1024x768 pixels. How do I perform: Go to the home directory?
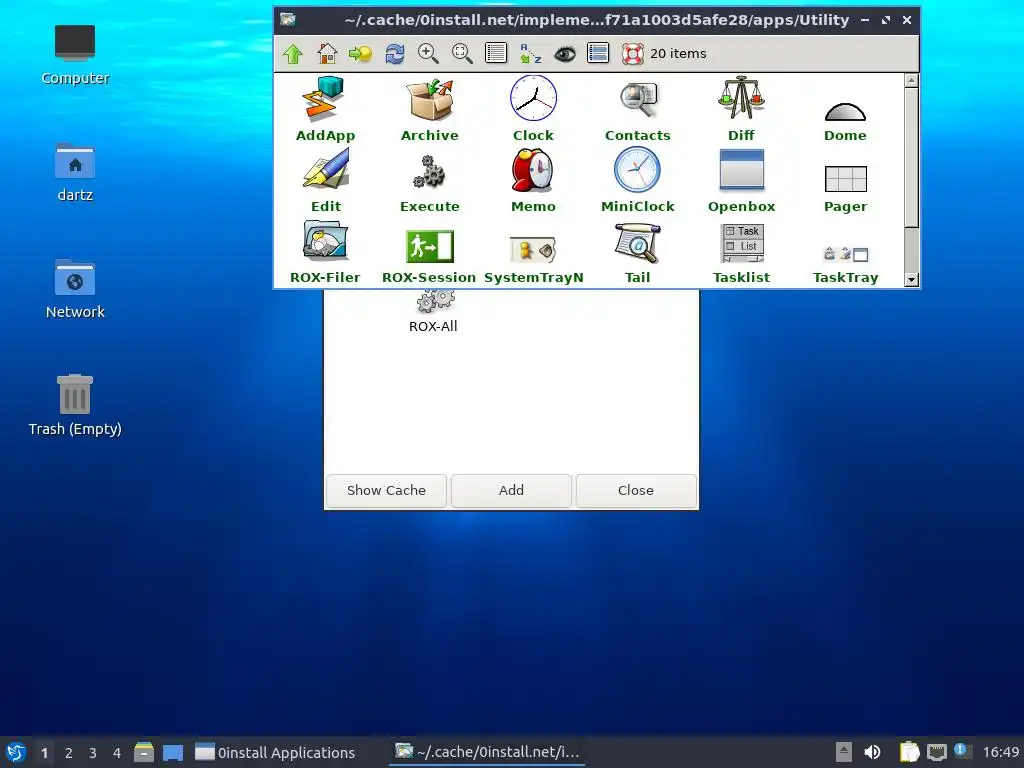[x=327, y=54]
